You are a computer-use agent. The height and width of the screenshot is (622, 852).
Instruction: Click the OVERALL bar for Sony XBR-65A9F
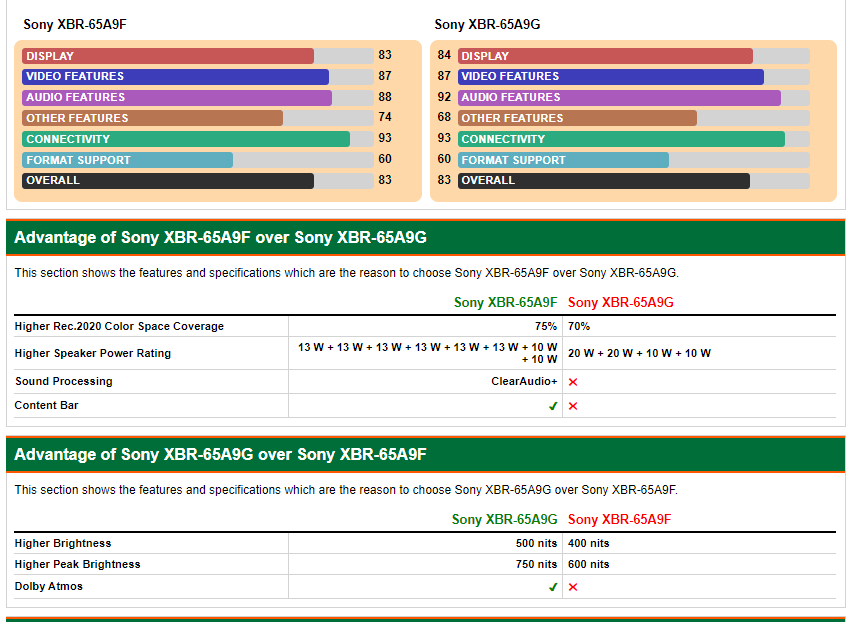point(198,180)
